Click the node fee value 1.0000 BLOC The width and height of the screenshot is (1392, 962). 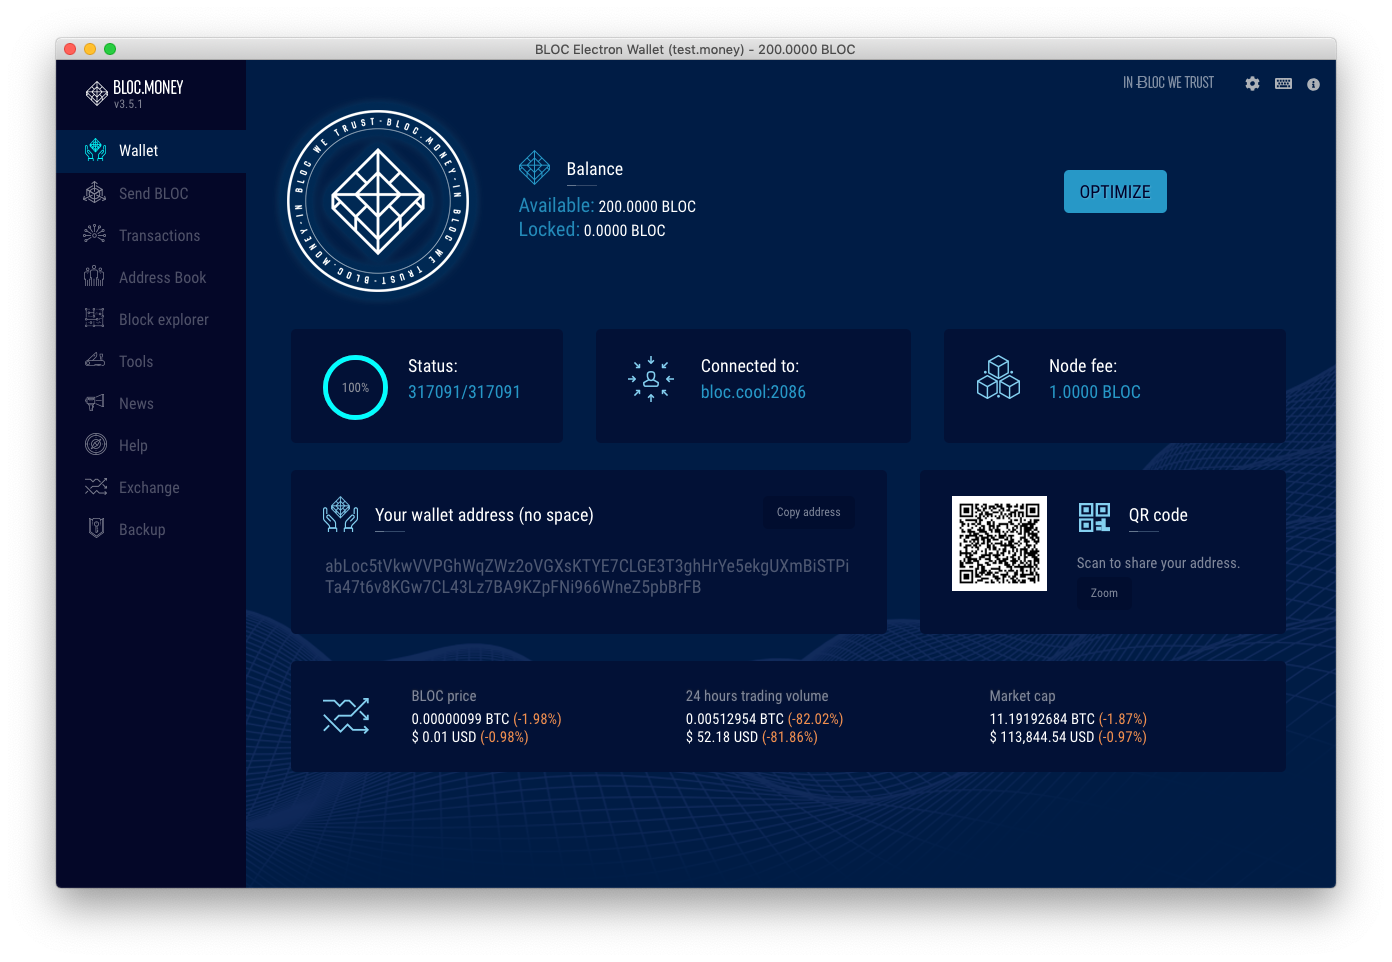coord(1095,392)
